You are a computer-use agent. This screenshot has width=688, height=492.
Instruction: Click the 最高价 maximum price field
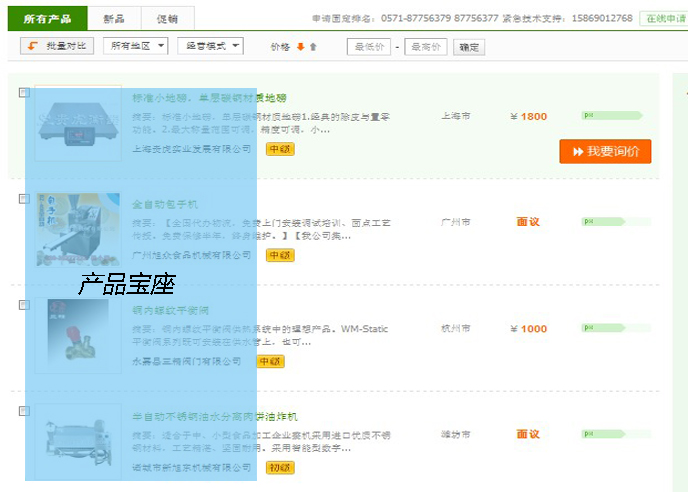pyautogui.click(x=425, y=47)
